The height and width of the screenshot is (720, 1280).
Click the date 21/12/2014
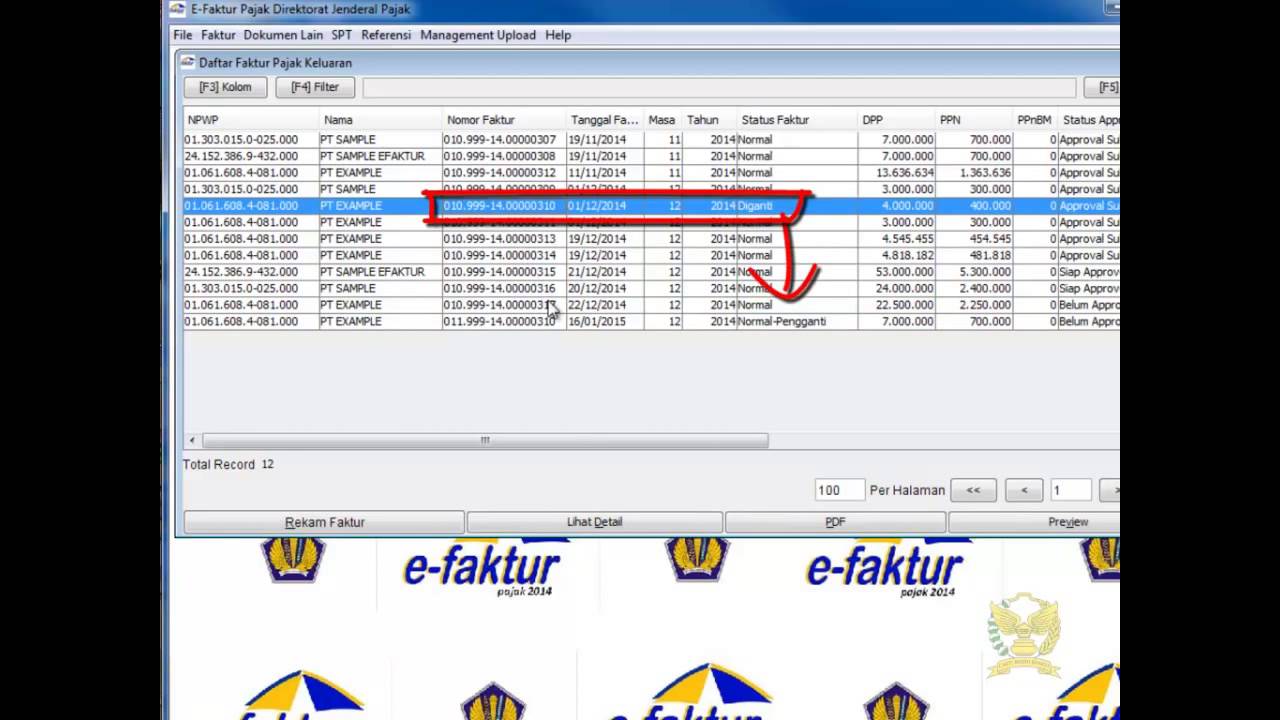[597, 272]
